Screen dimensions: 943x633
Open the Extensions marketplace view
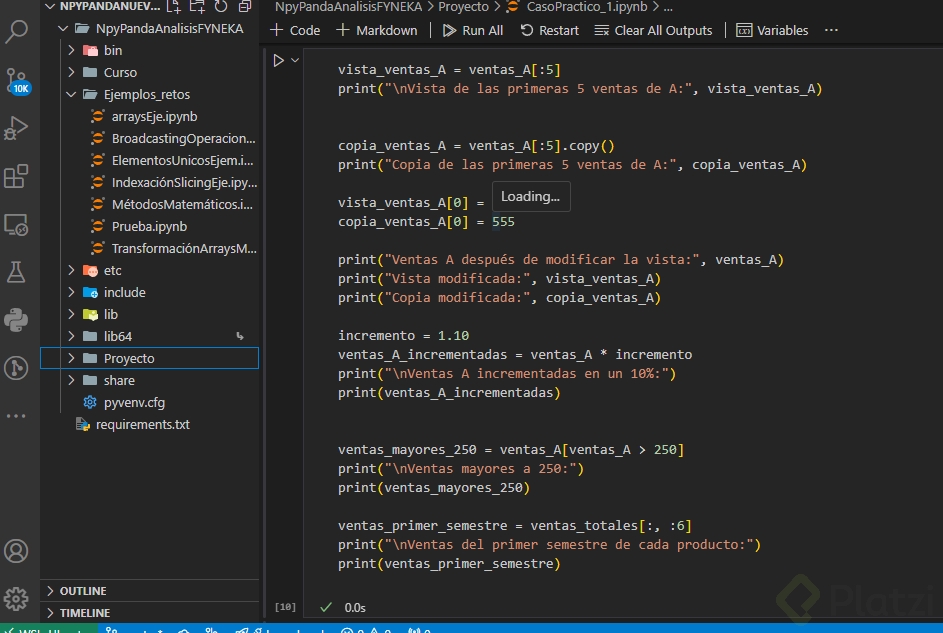click(x=17, y=177)
